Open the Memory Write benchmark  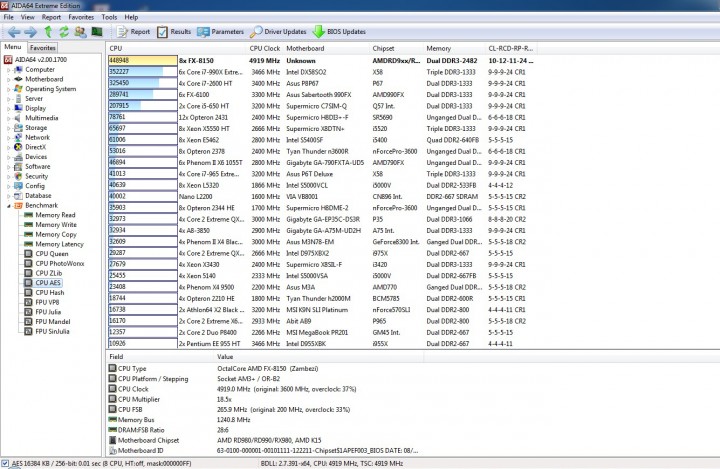pyautogui.click(x=56, y=225)
